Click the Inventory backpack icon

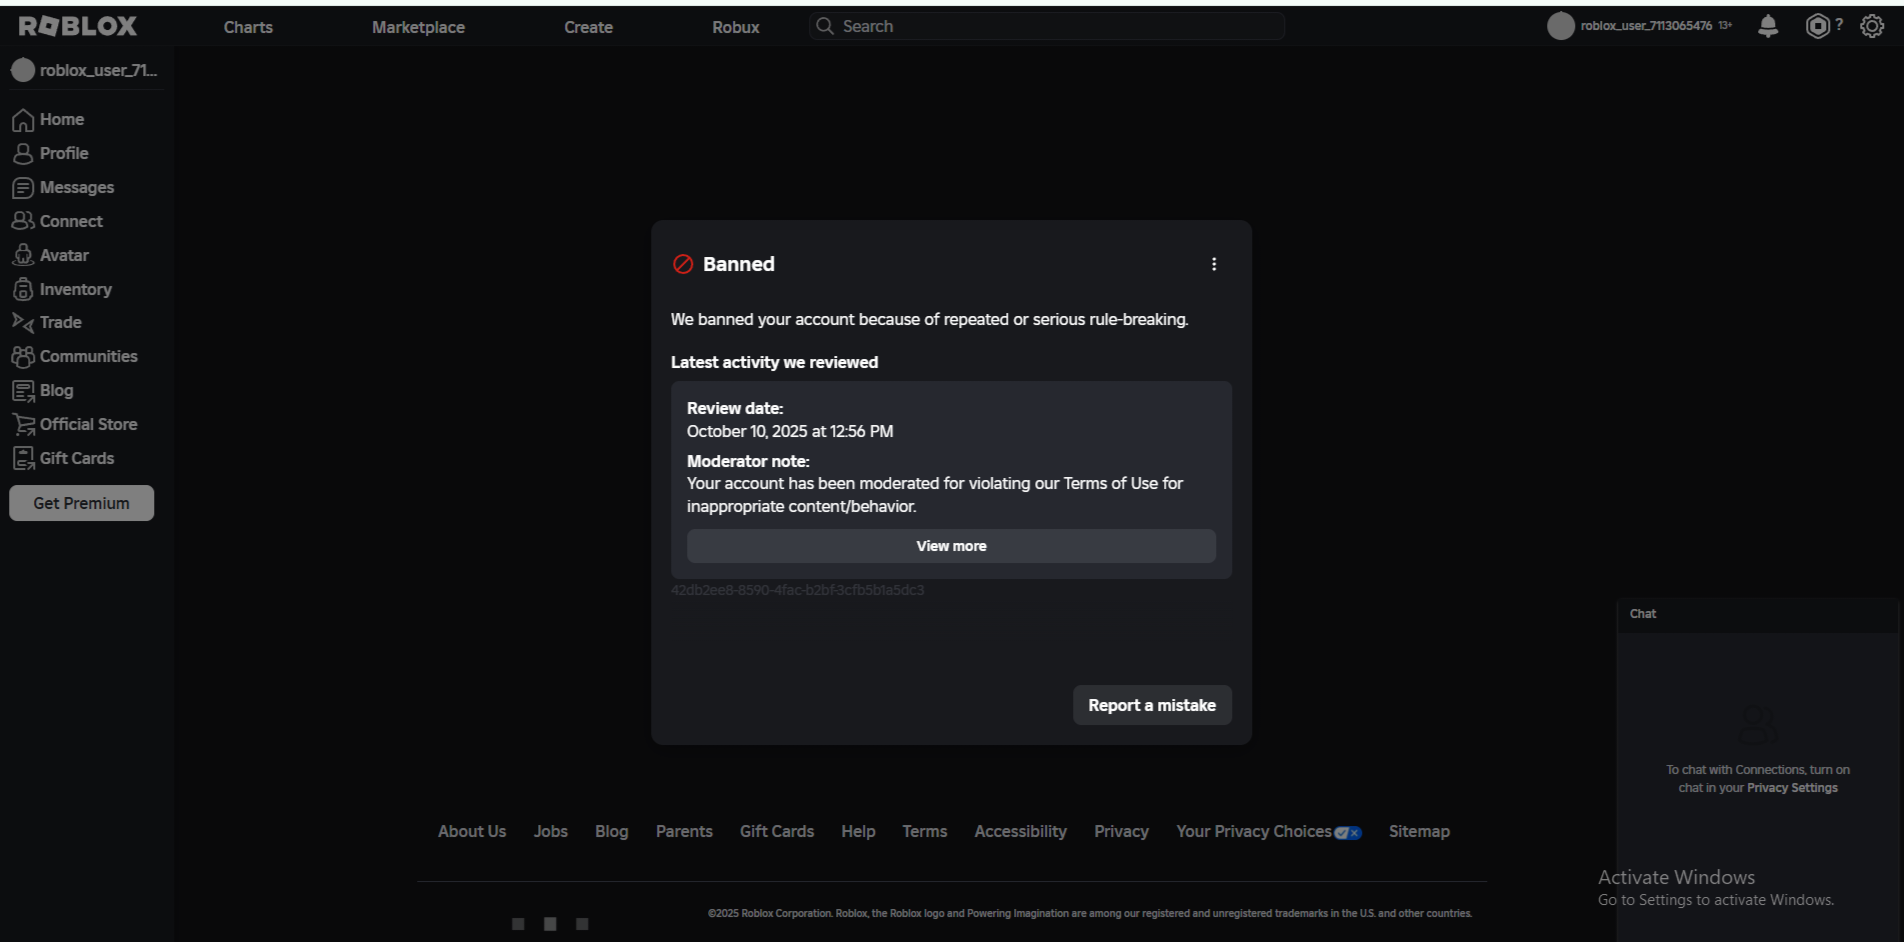click(x=23, y=289)
